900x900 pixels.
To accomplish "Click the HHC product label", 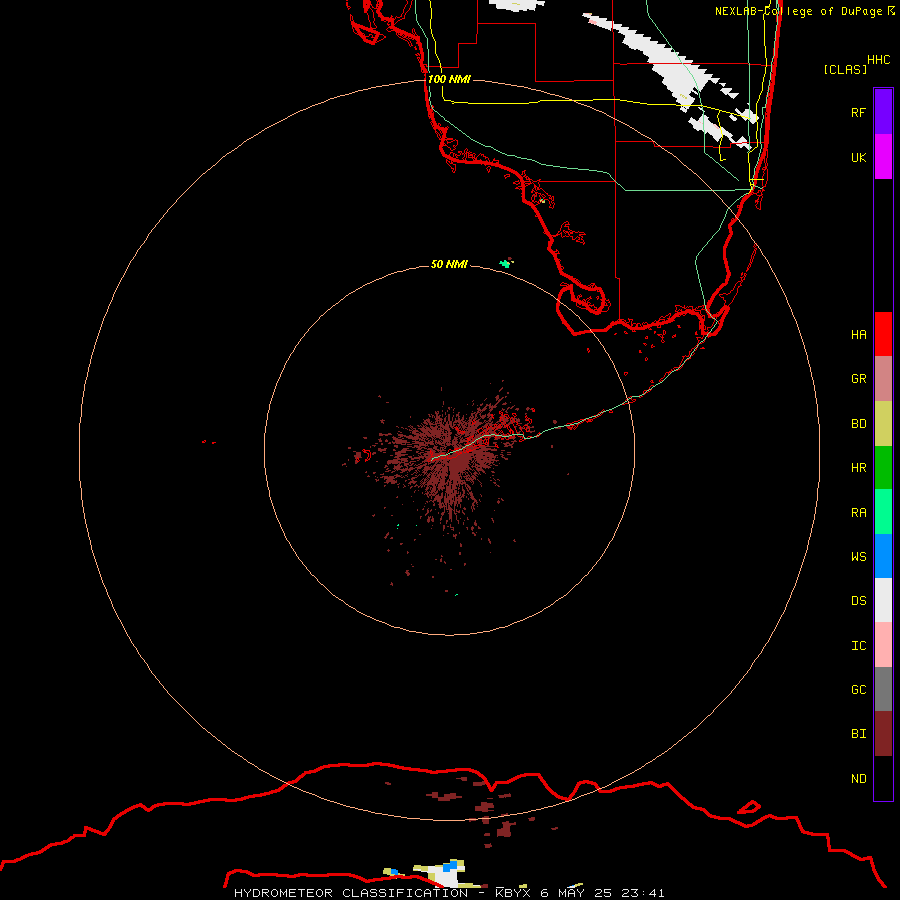I will pyautogui.click(x=878, y=60).
